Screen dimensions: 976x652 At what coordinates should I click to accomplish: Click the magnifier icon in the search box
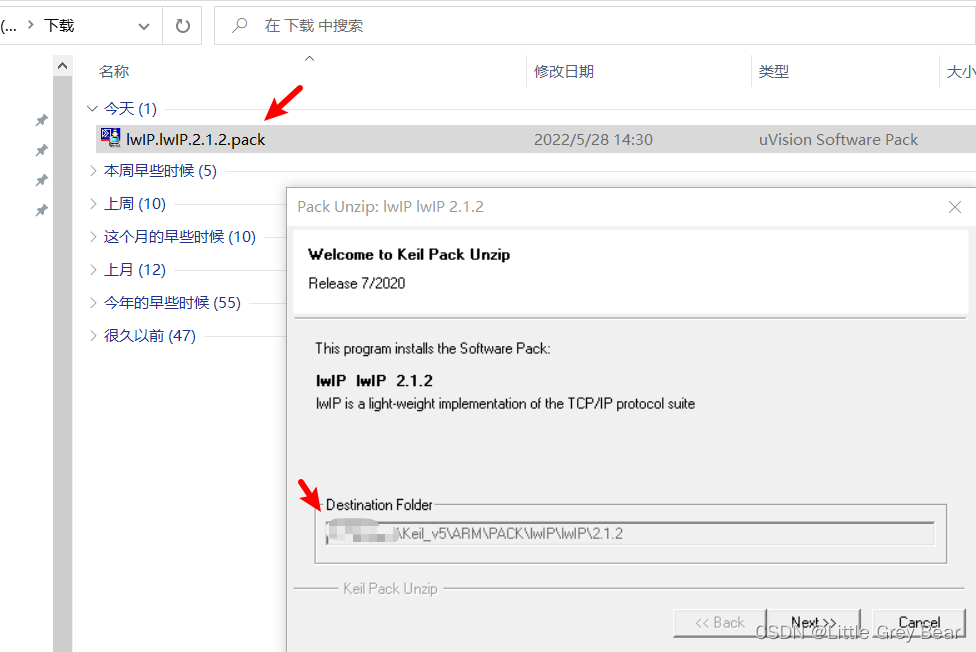pyautogui.click(x=240, y=26)
